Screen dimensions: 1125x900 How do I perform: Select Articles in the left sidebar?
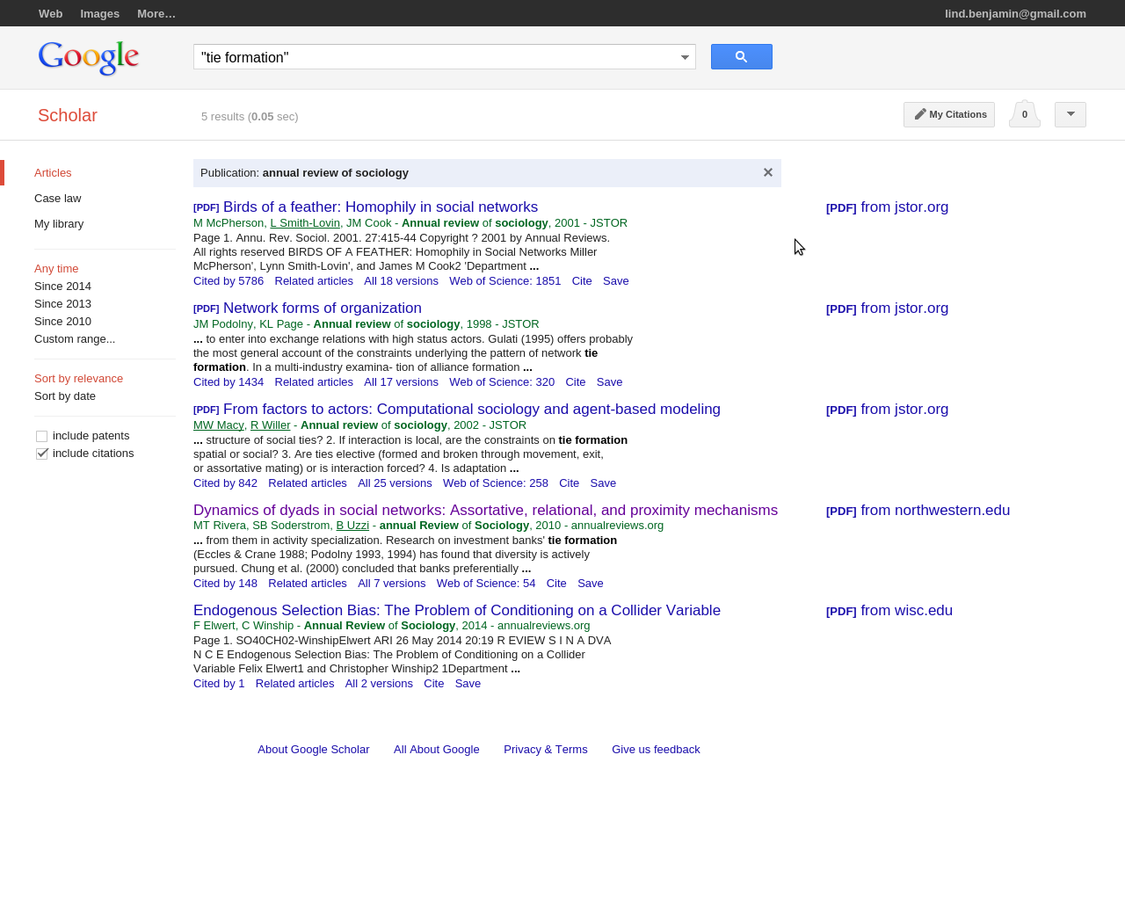[53, 173]
